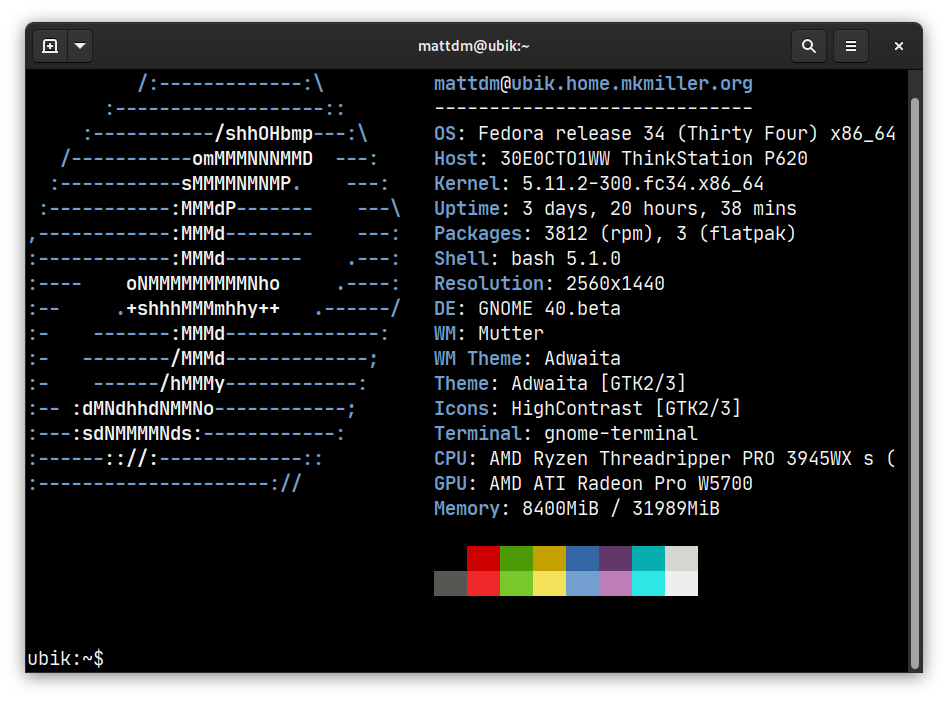948x701 pixels.
Task: Click the bright red color block
Action: click(x=483, y=584)
